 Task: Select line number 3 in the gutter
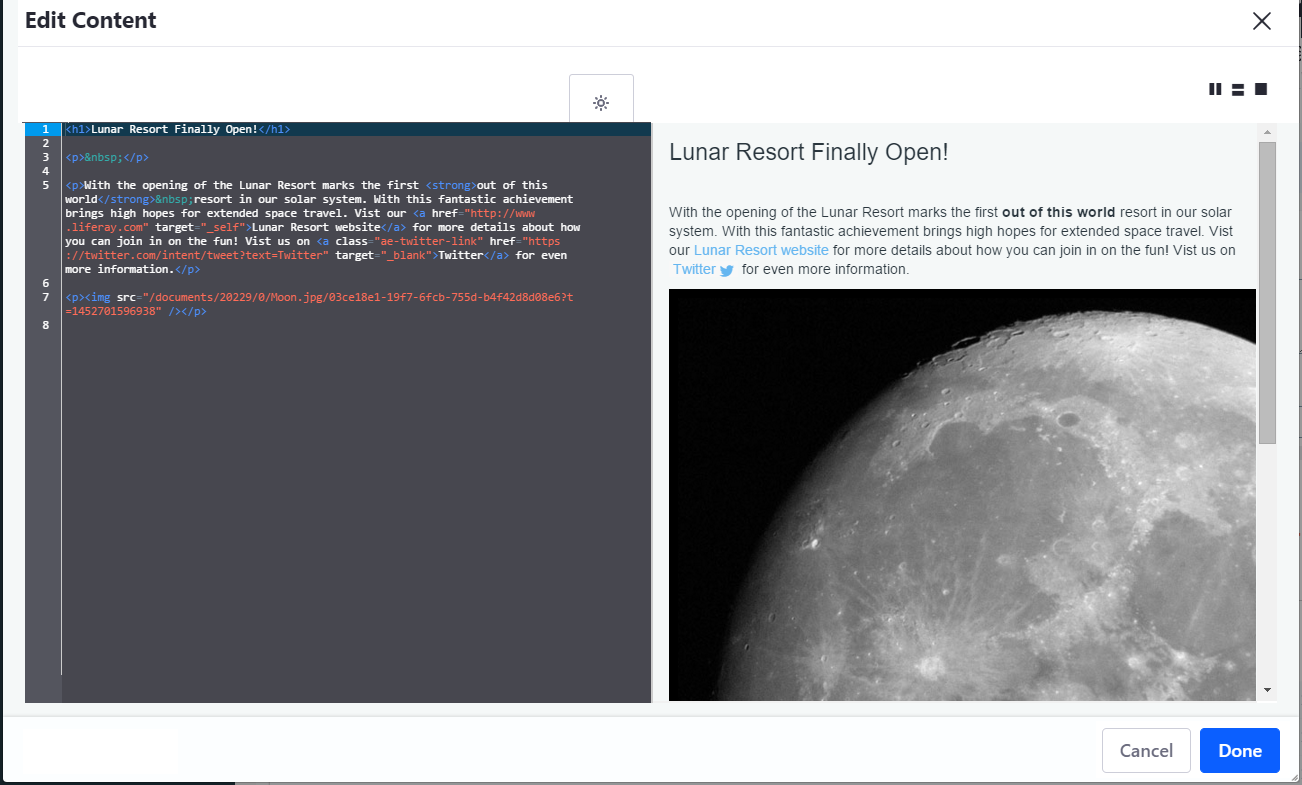[x=45, y=157]
